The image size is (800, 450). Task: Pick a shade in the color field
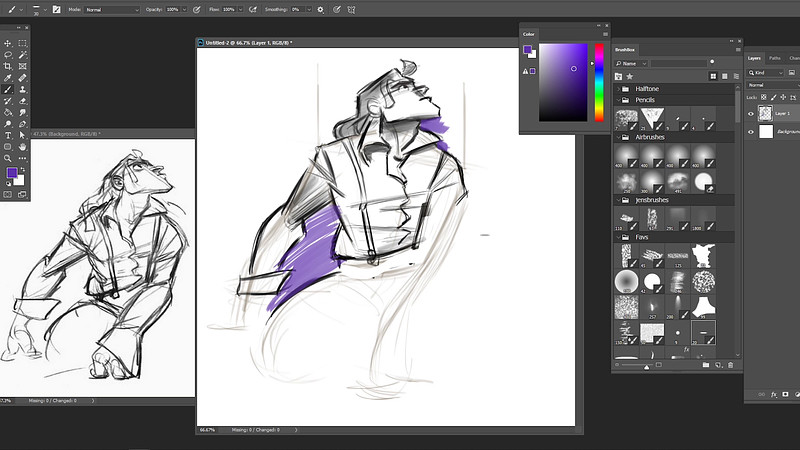[563, 83]
